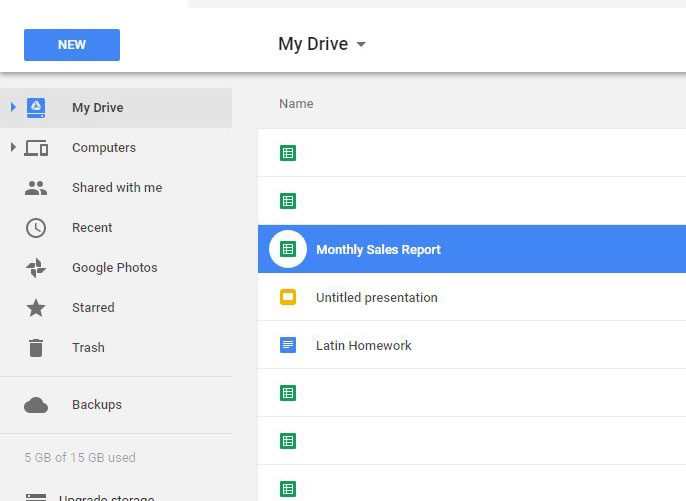Select the Monthly Sales Report file
The image size is (686, 501).
(378, 249)
